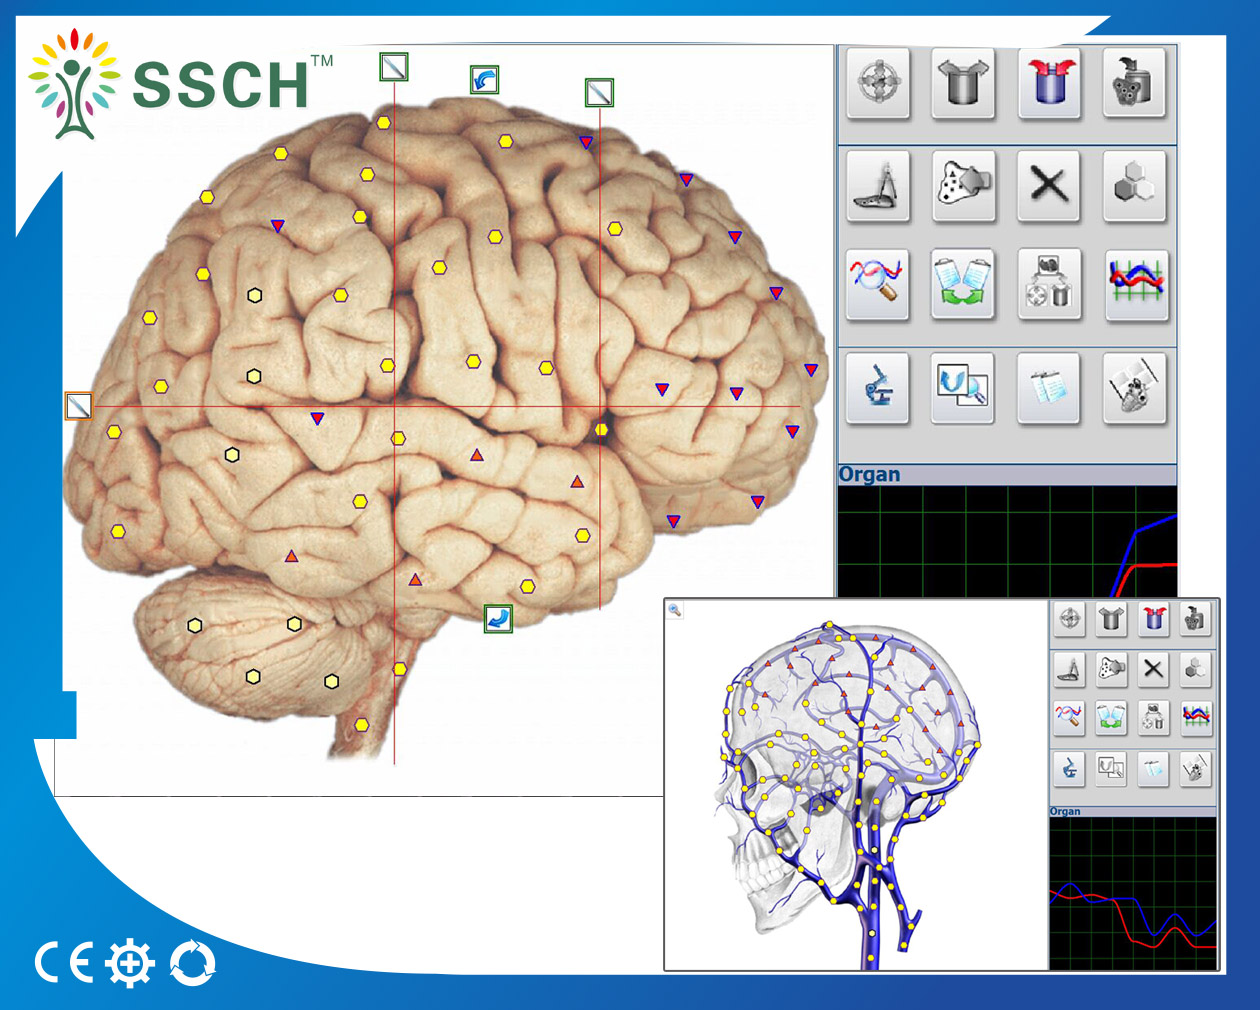1260x1010 pixels.
Task: Select the compass divider measuring tool, main panel
Action: coord(878,186)
